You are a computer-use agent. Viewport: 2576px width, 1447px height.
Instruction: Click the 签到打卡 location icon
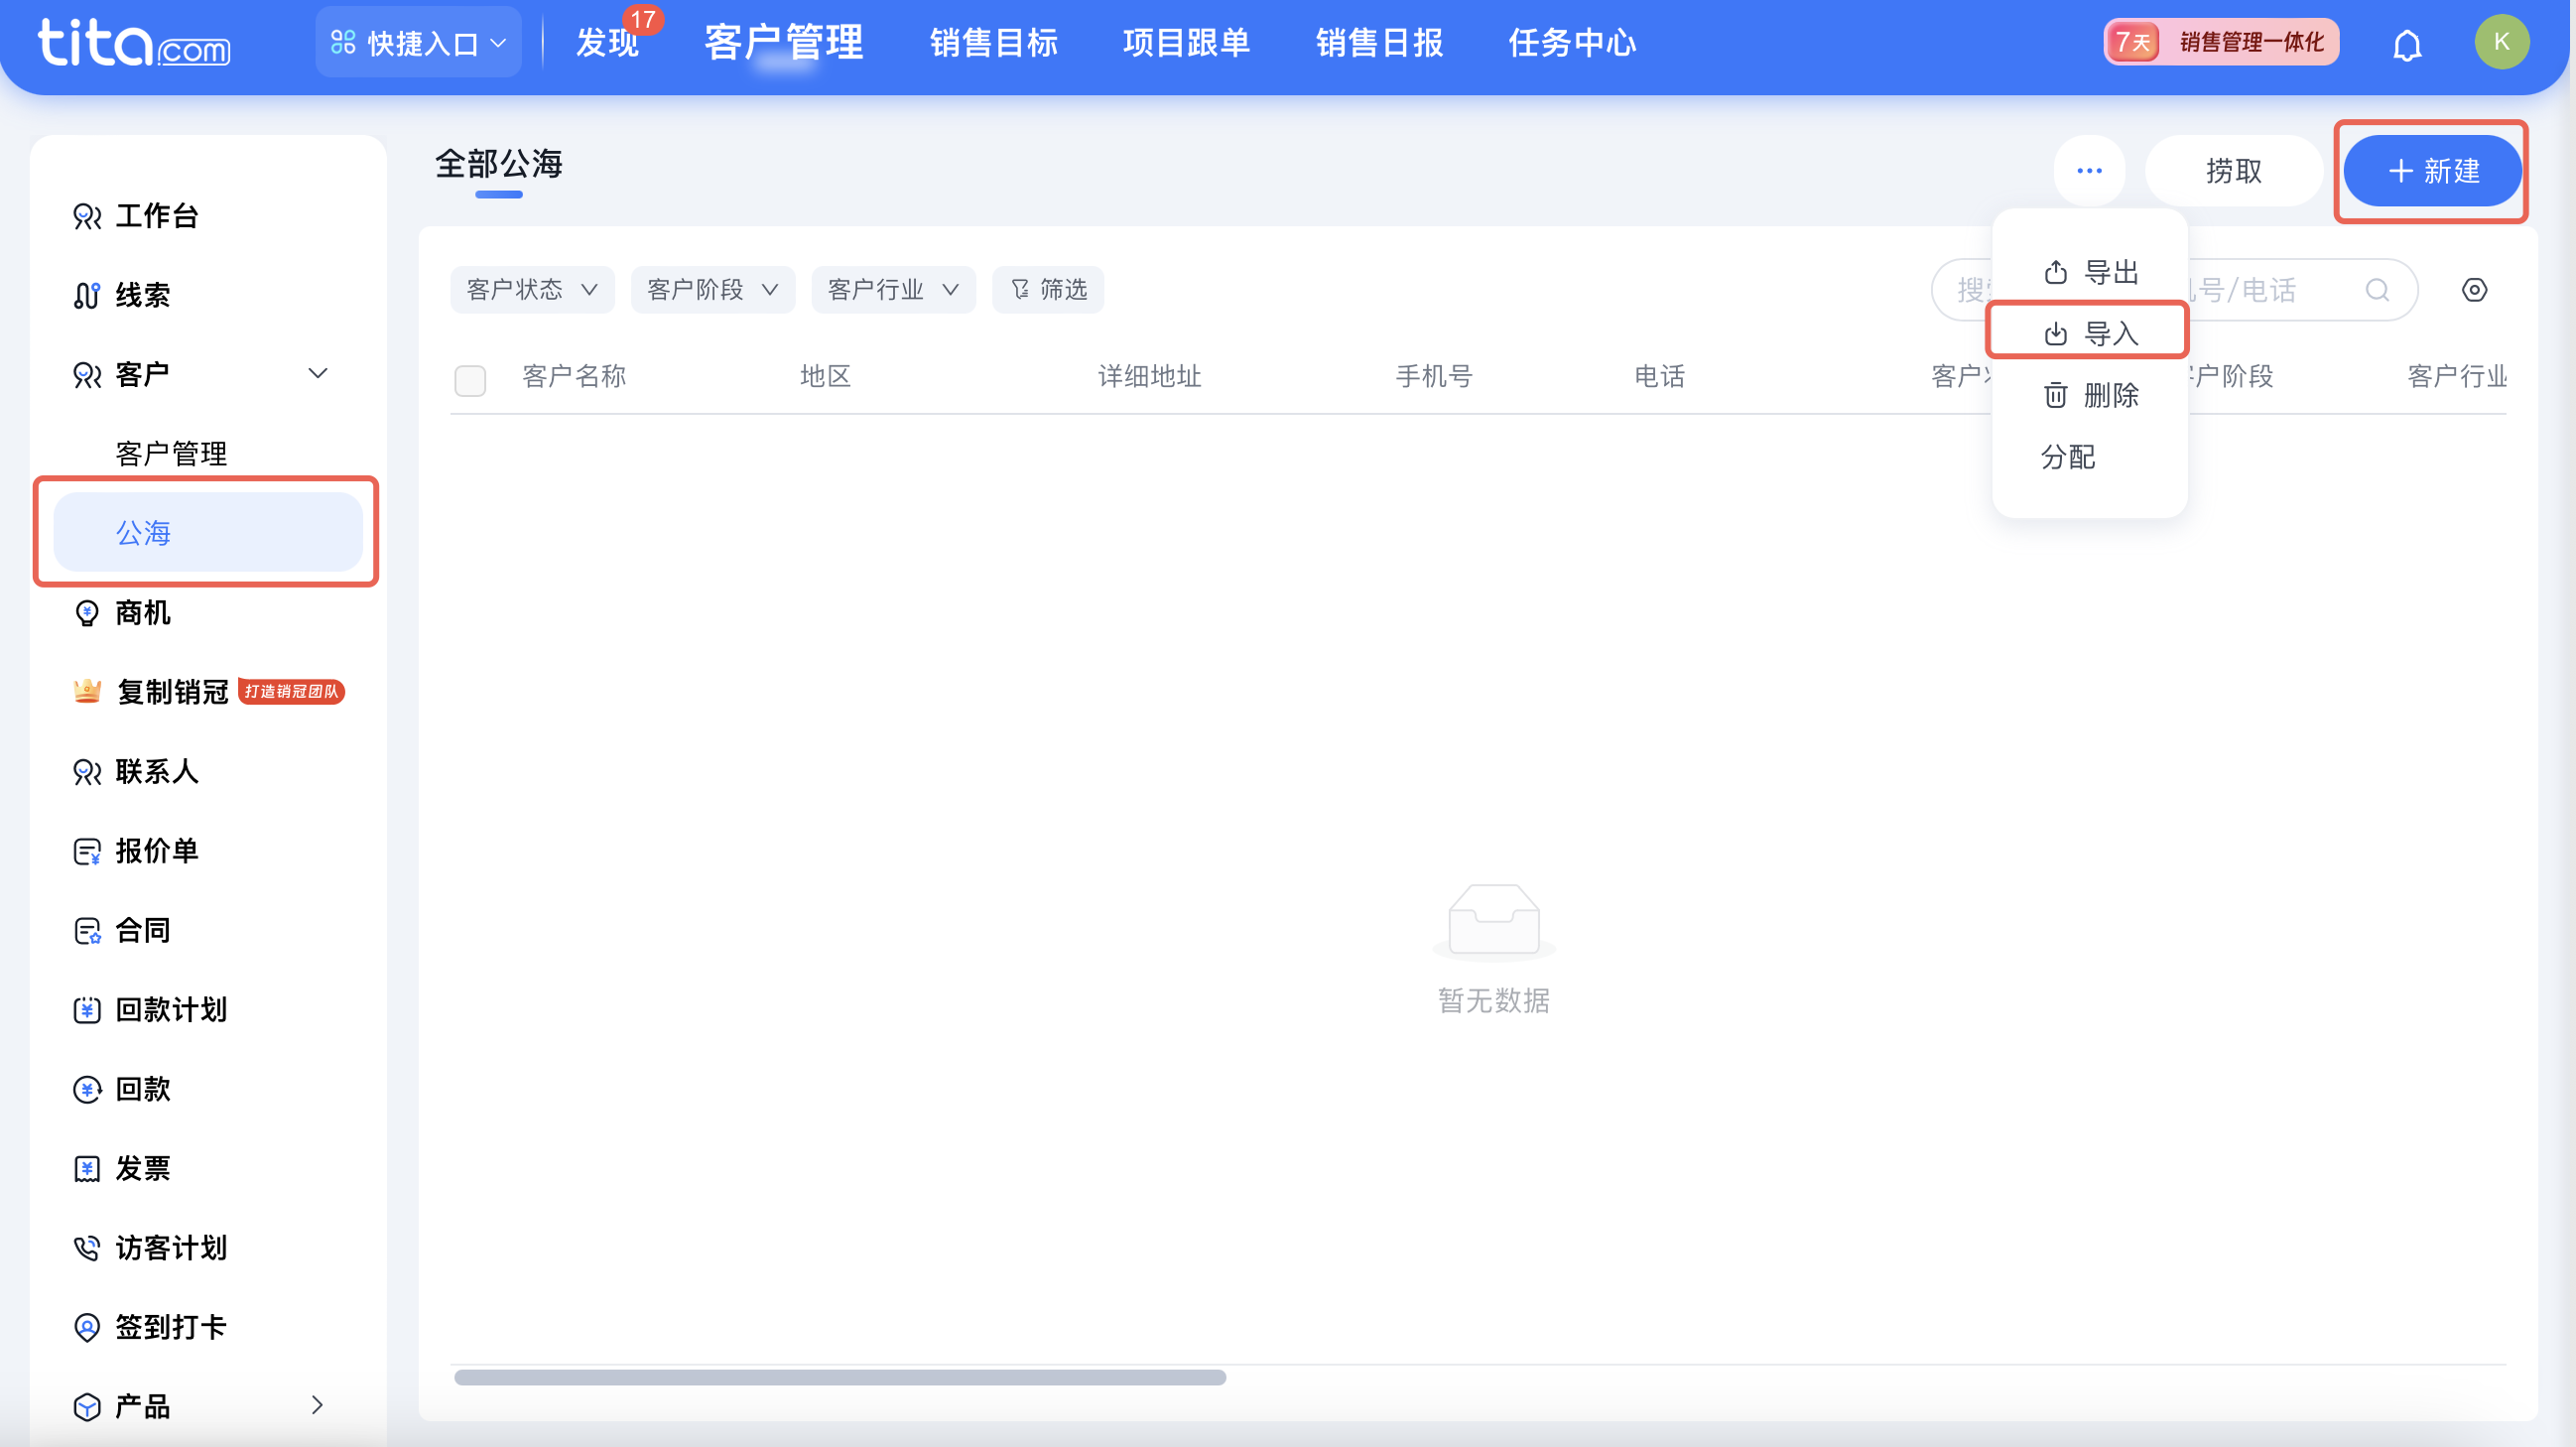(x=87, y=1326)
